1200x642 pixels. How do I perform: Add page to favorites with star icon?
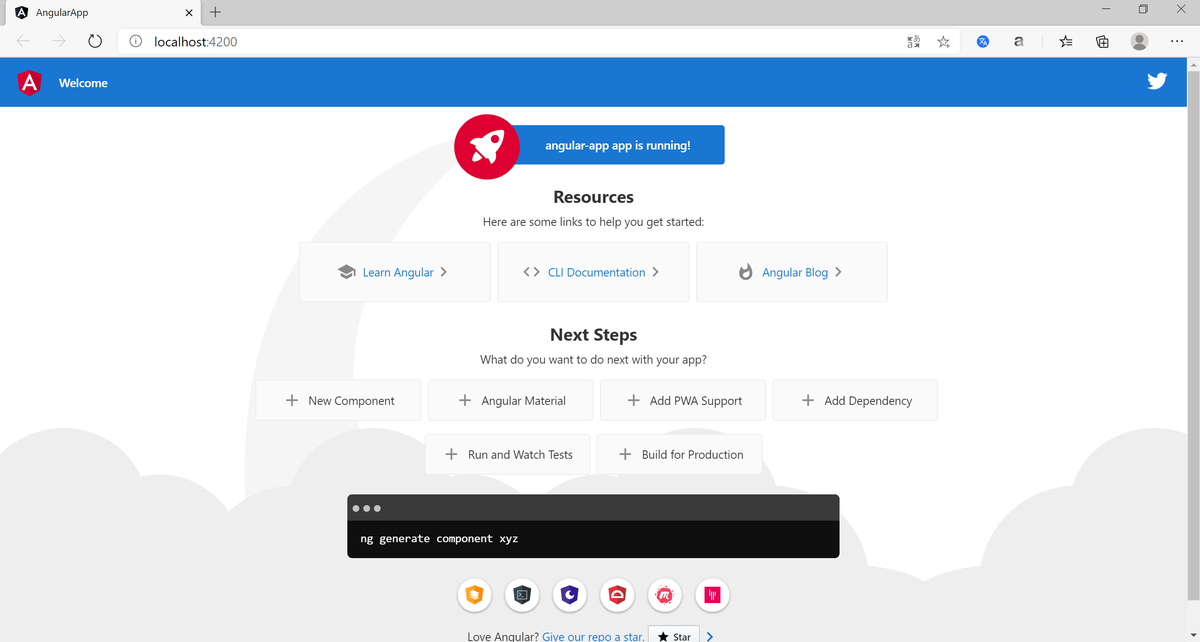pyautogui.click(x=943, y=42)
